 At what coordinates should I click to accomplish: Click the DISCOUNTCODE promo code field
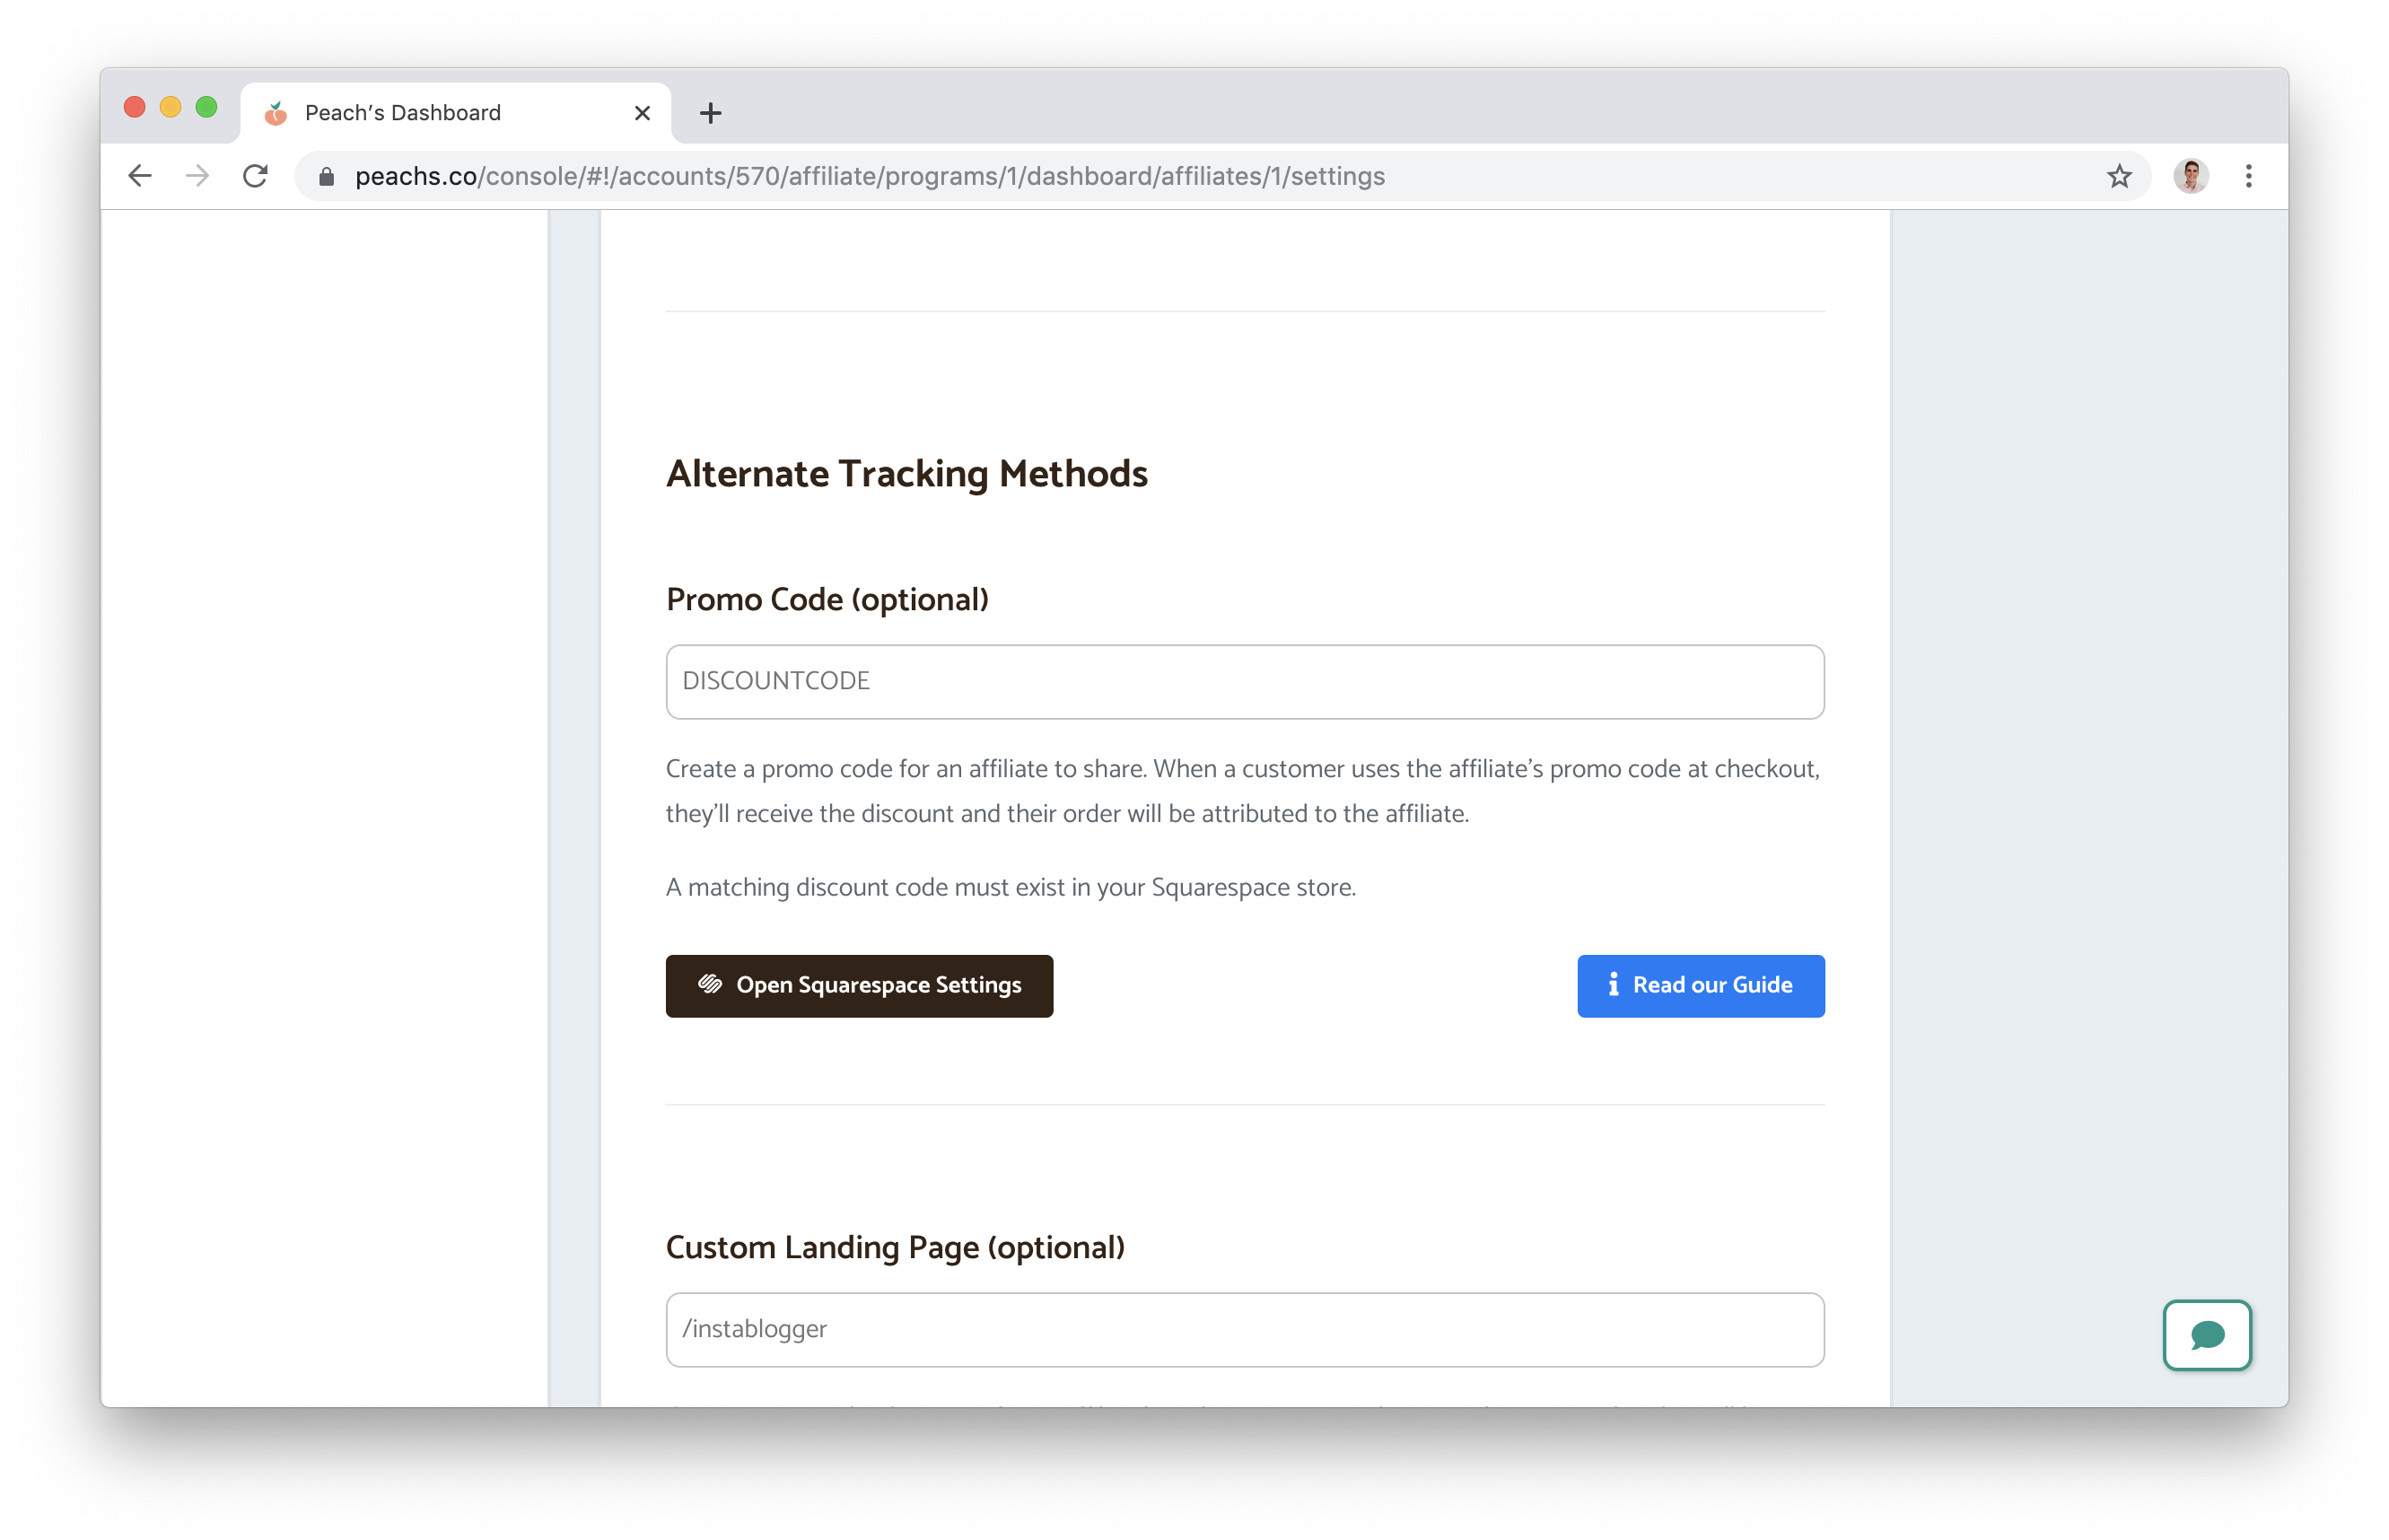(1244, 681)
